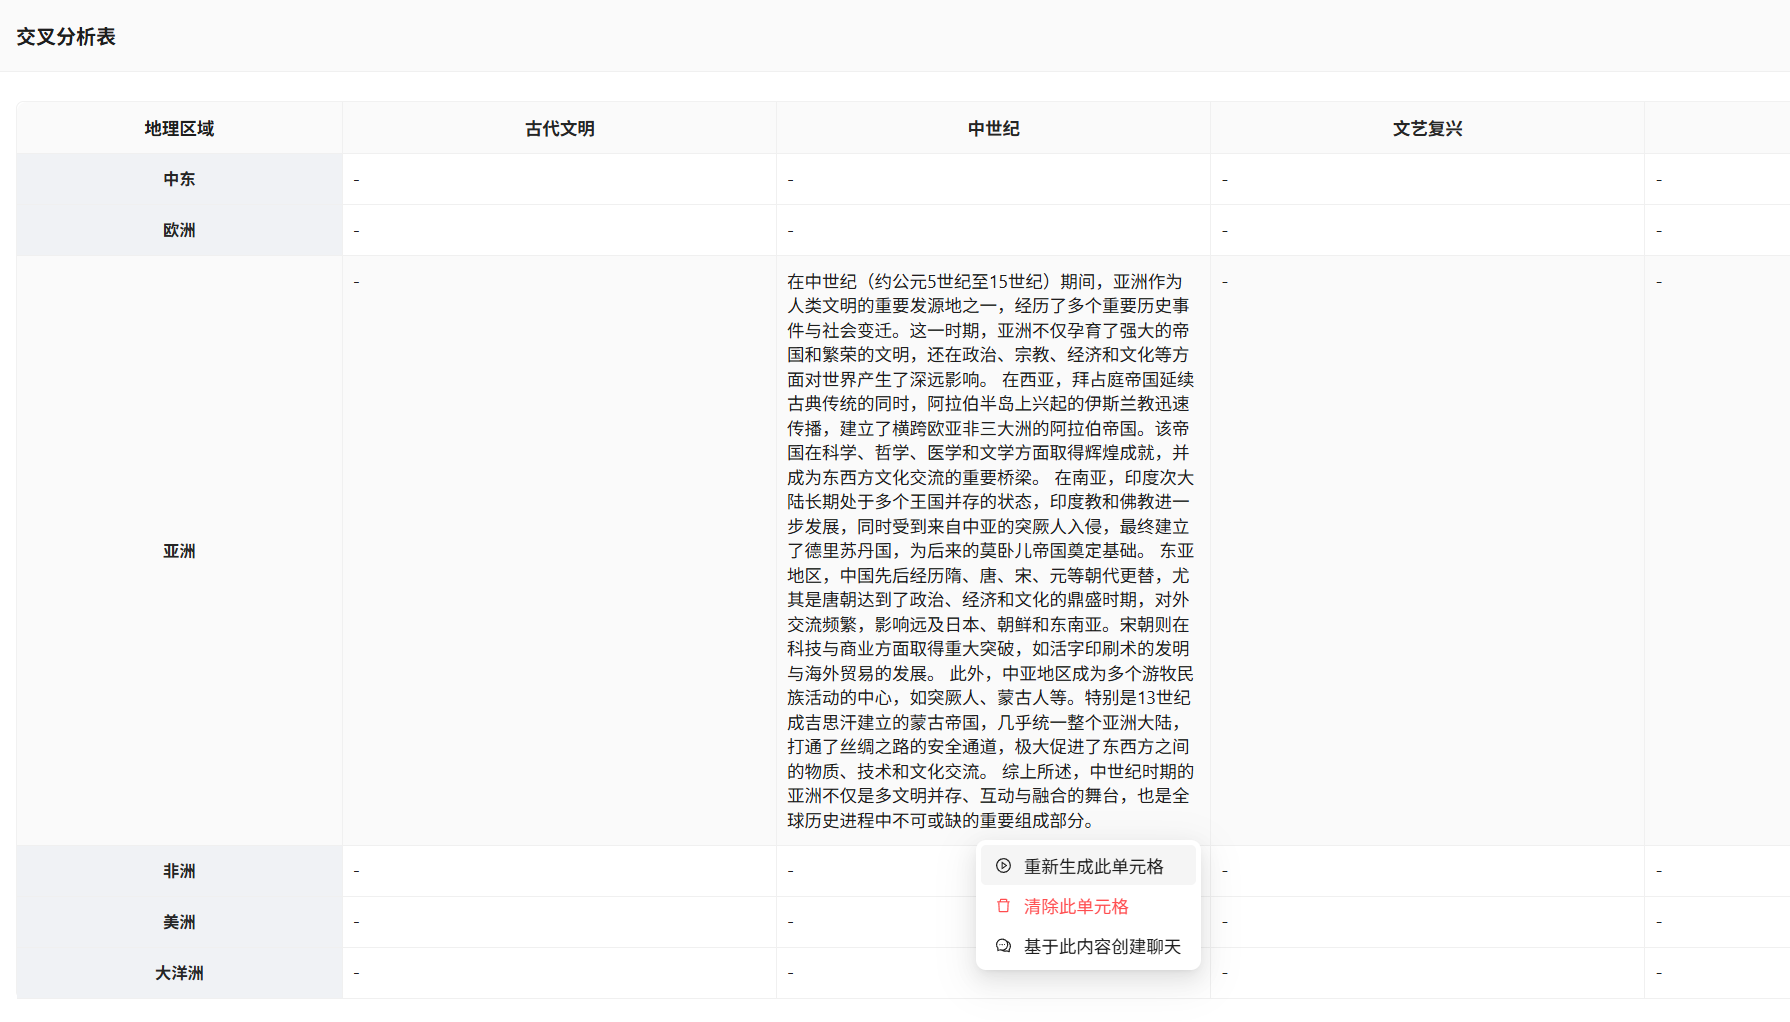The height and width of the screenshot is (1022, 1790).
Task: Select the 美洲 row header
Action: tap(179, 922)
